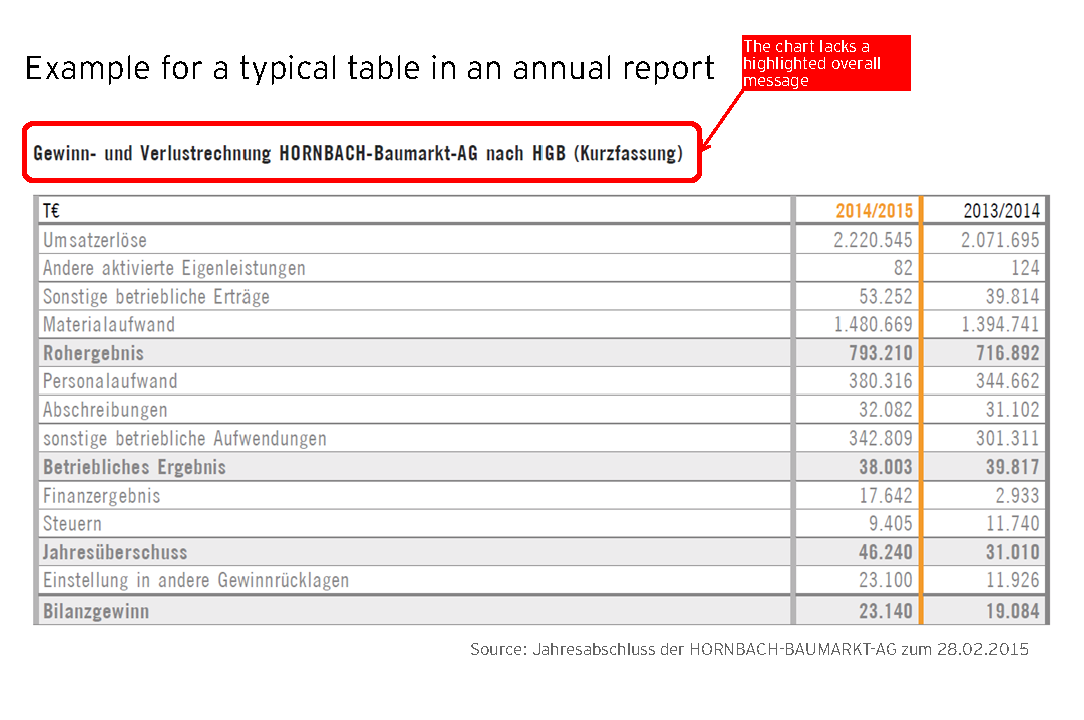Viewport: 1084px width, 720px height.
Task: Select the "Steuern" row label
Action: (72, 524)
